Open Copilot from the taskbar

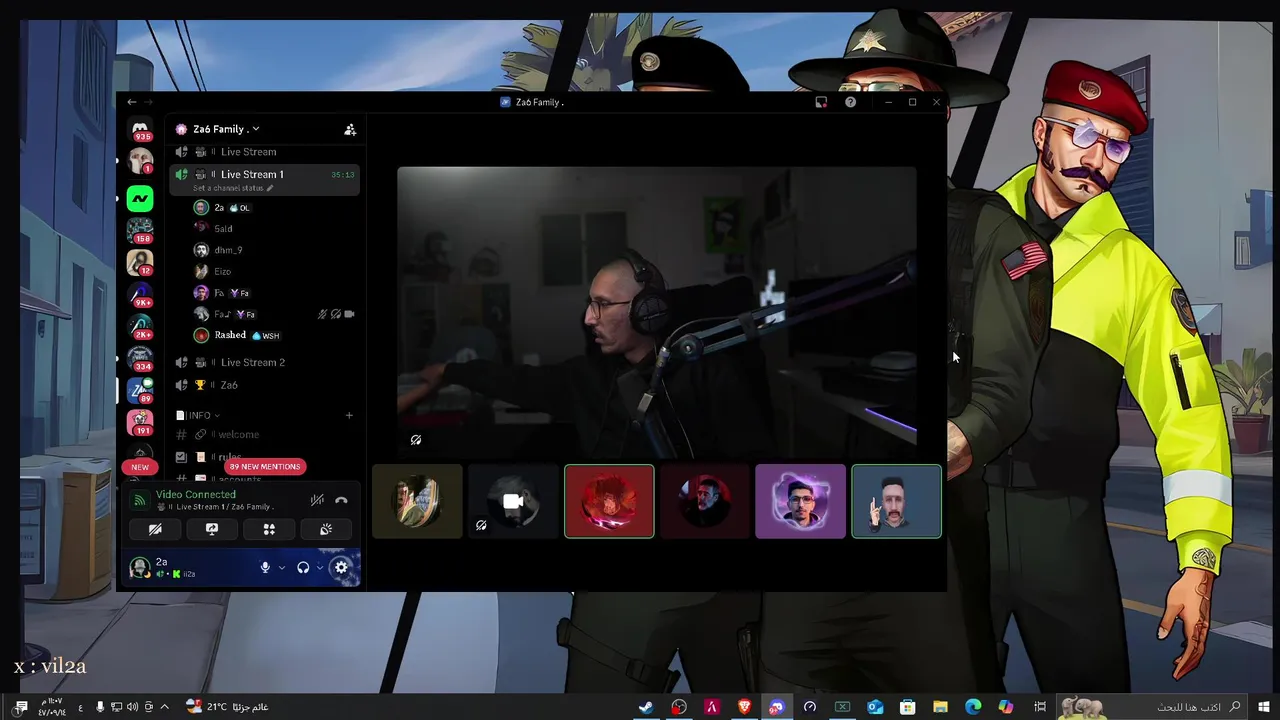click(1006, 707)
